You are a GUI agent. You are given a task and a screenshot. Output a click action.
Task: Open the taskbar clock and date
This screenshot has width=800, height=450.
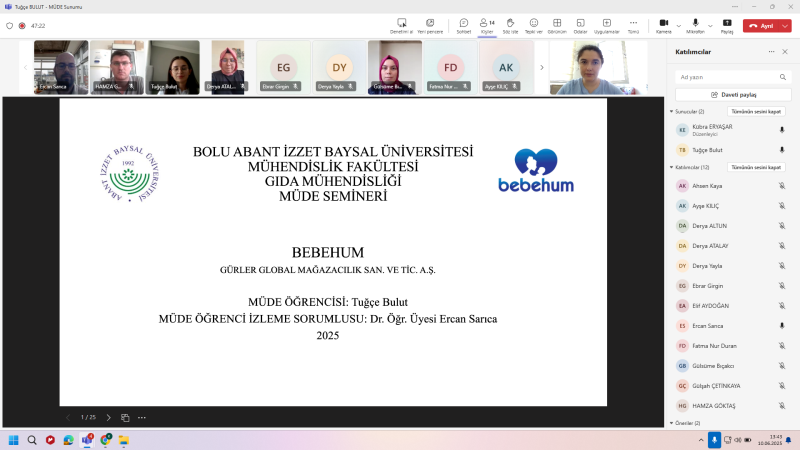(769, 440)
